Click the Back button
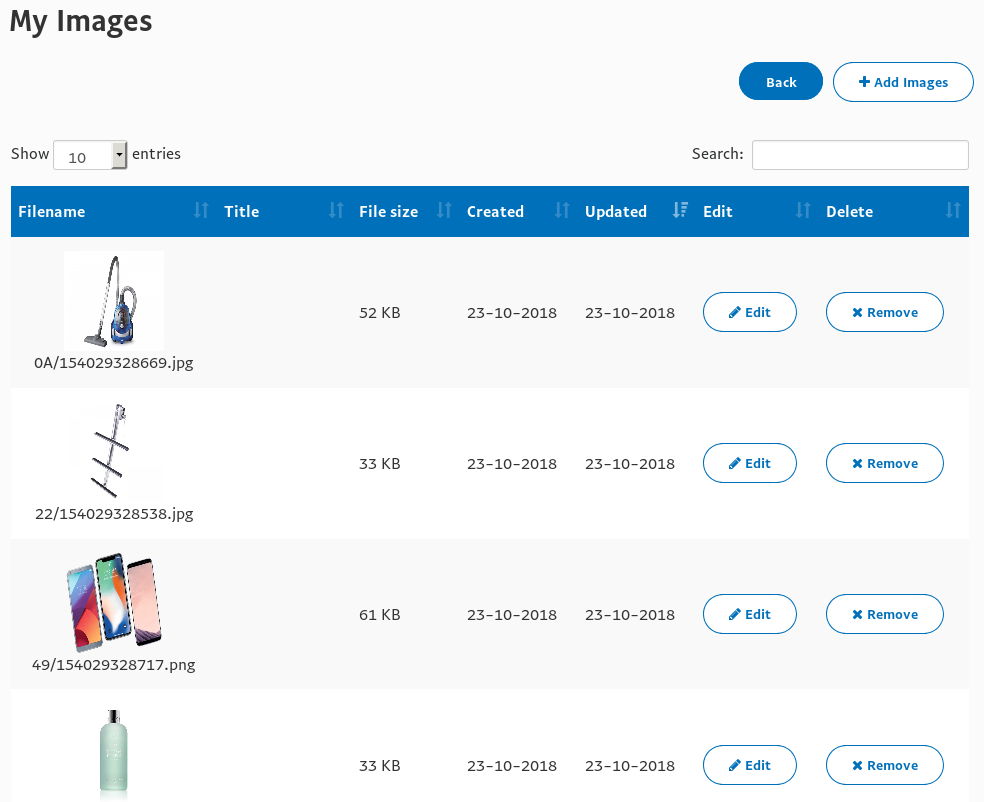984x802 pixels. tap(781, 82)
